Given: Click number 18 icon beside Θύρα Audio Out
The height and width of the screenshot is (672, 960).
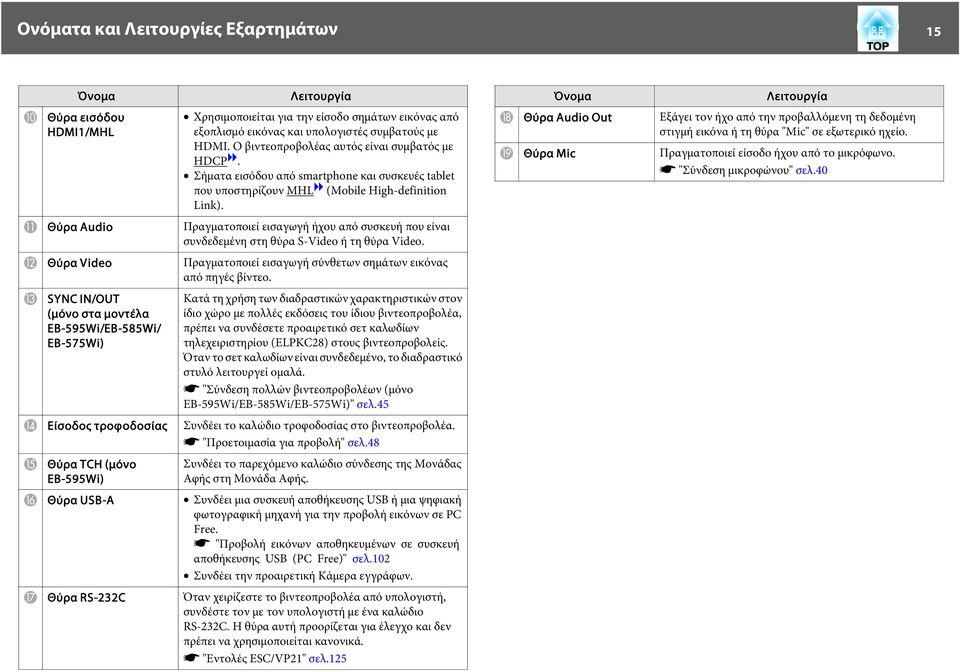Looking at the screenshot, I should 506,117.
